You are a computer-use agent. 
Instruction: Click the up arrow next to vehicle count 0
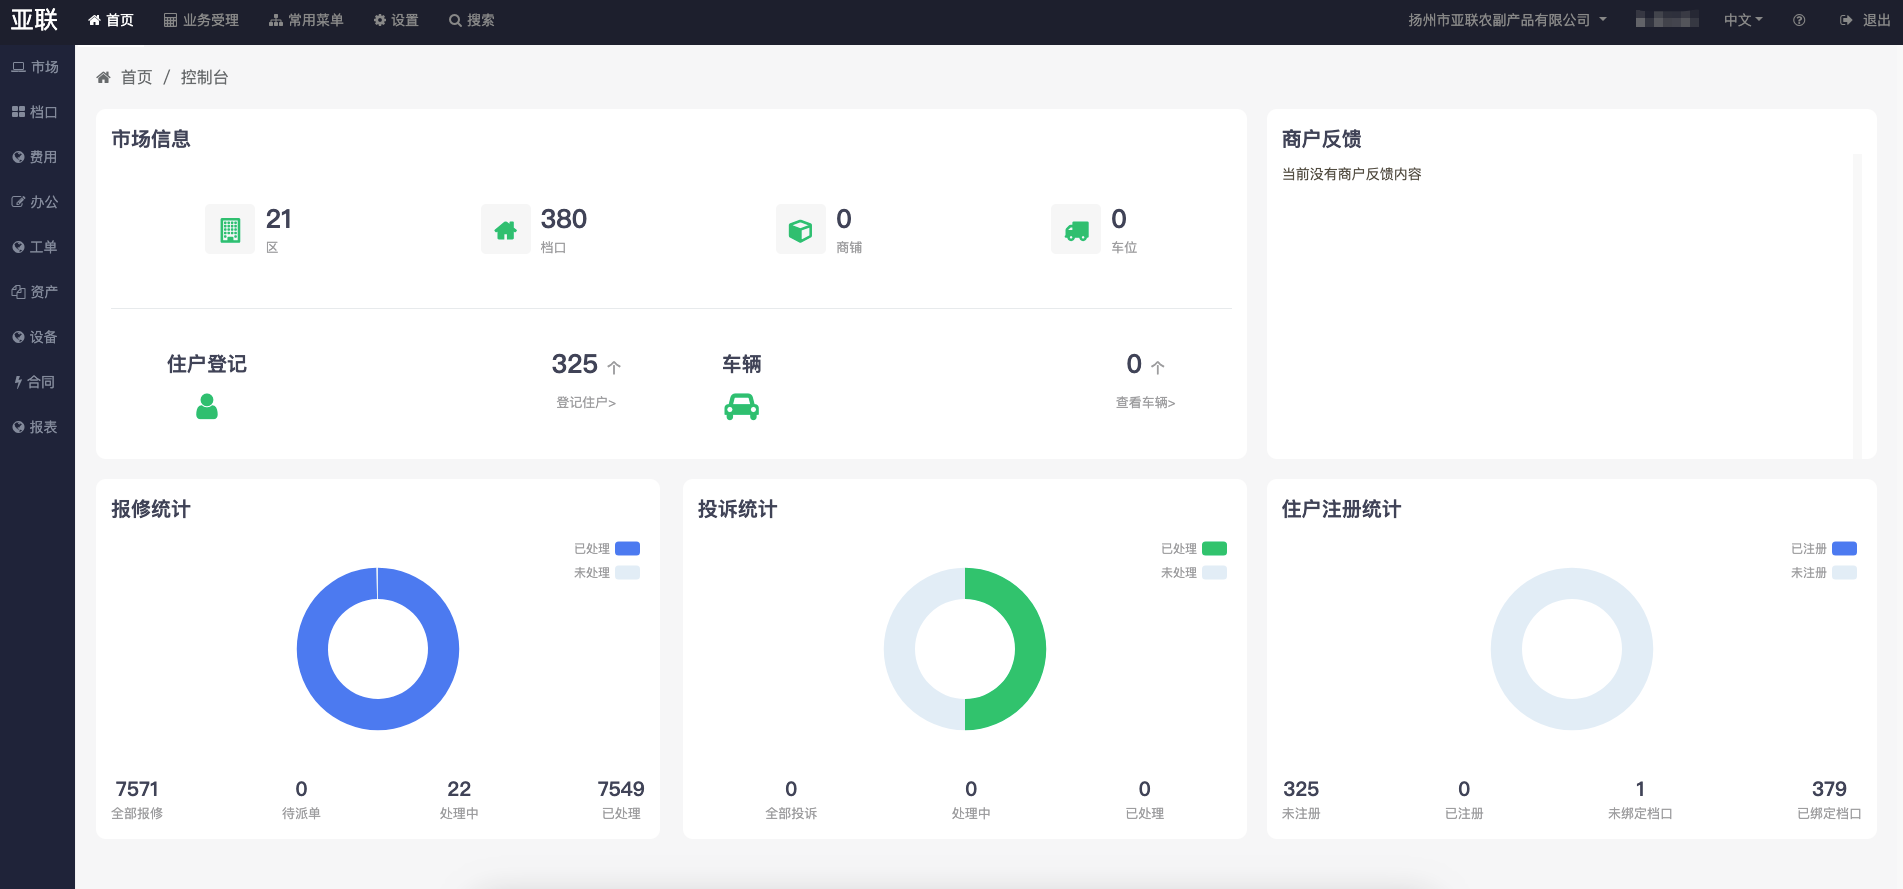point(1158,367)
